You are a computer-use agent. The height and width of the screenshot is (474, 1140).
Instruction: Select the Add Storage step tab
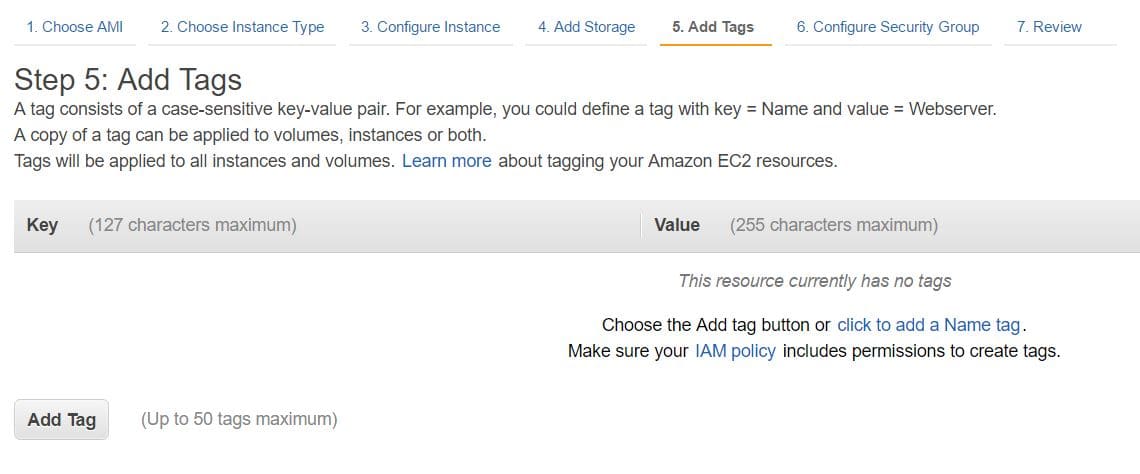pos(586,27)
